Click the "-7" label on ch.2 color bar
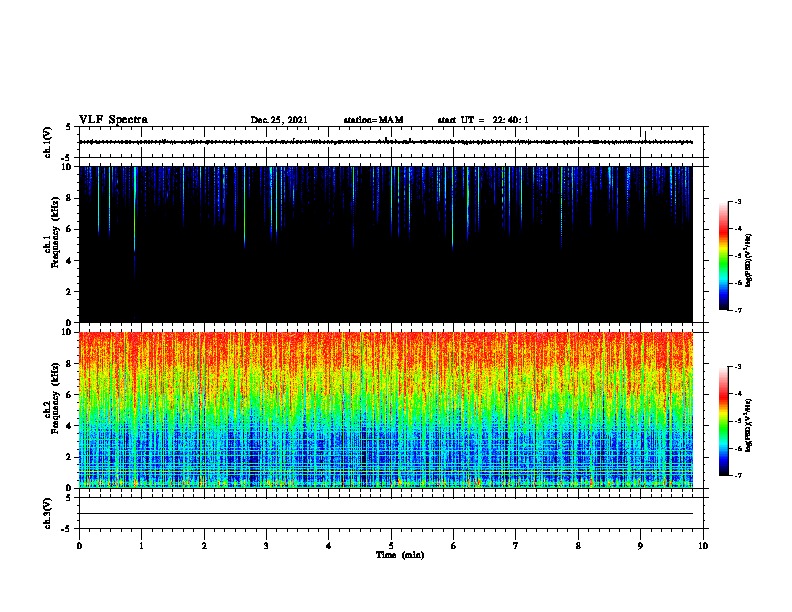This screenshot has height=612, width=792. click(x=738, y=476)
